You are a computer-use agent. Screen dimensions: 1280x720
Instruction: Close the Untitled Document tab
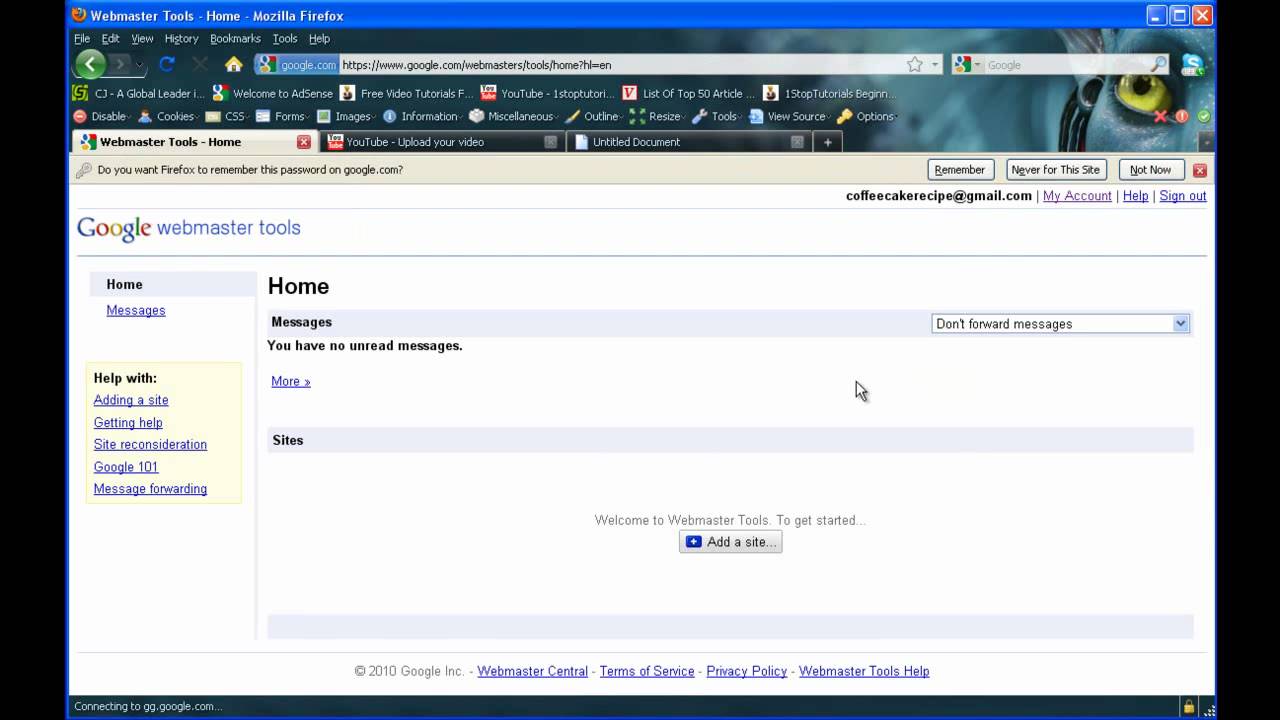coord(797,142)
